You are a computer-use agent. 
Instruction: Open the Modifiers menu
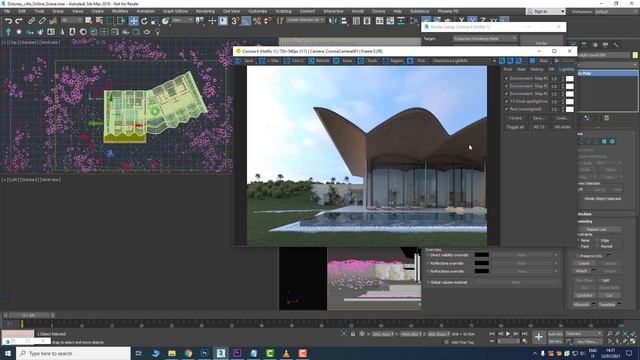[120, 11]
